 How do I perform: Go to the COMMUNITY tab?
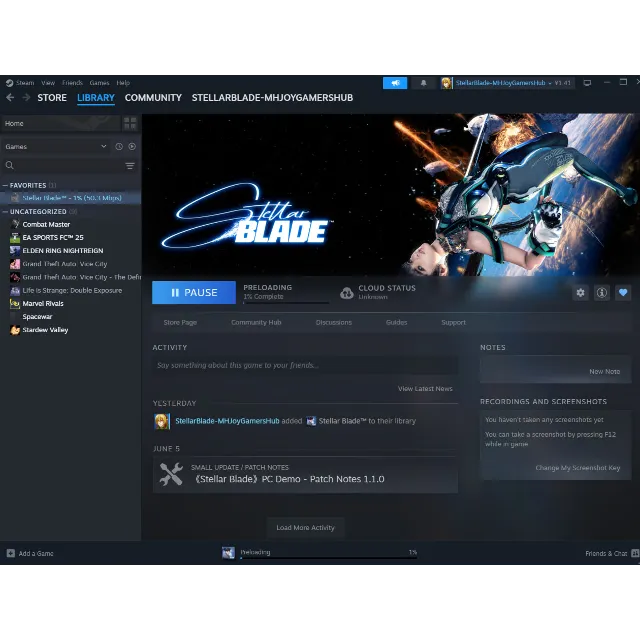[153, 98]
